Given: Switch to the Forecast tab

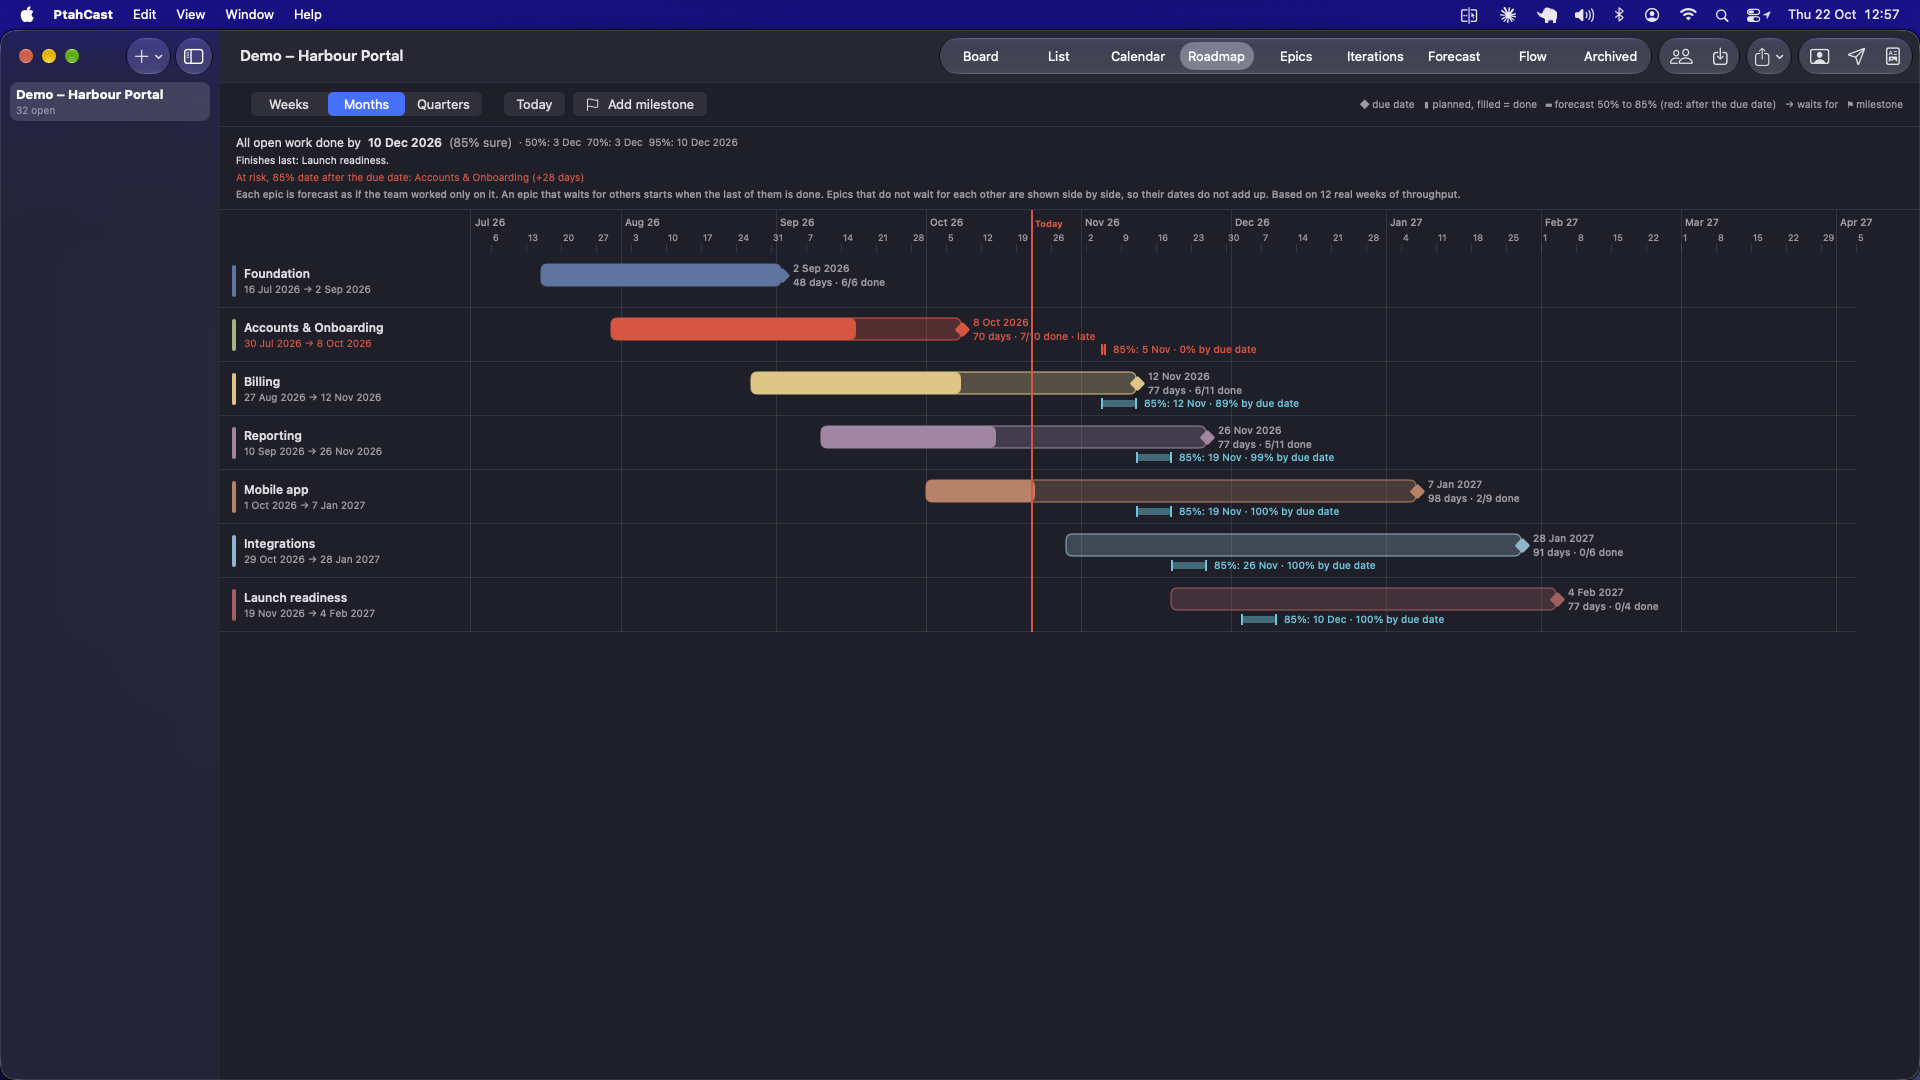Looking at the screenshot, I should (x=1453, y=57).
